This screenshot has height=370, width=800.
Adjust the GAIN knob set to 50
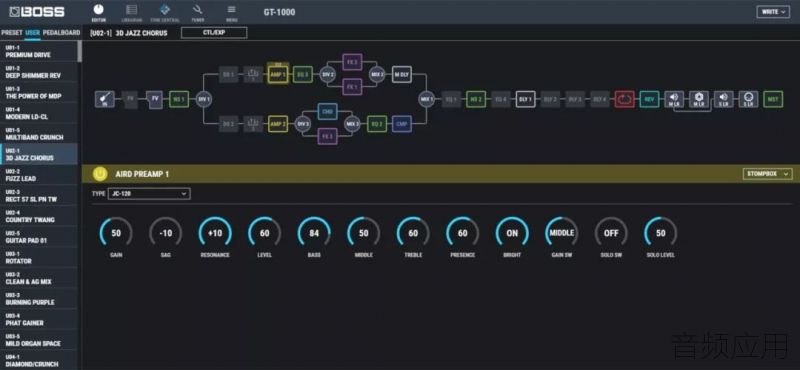(116, 233)
